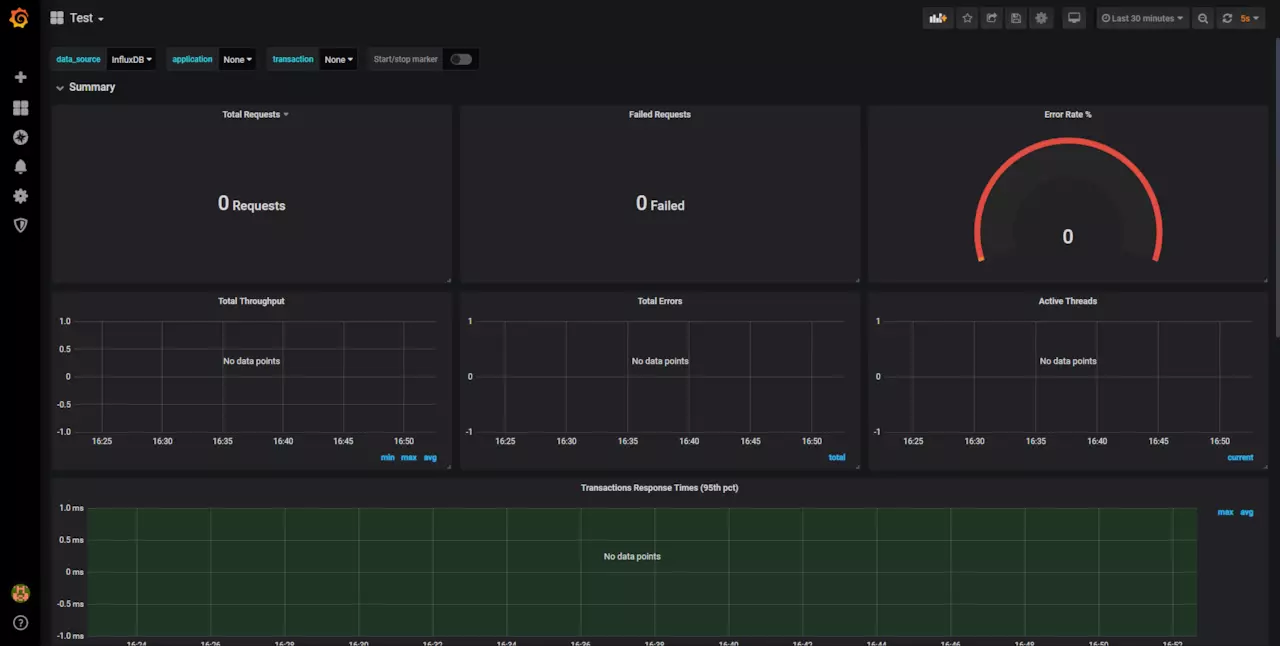Click total legend in Total Errors panel
Image resolution: width=1280 pixels, height=646 pixels.
point(837,457)
